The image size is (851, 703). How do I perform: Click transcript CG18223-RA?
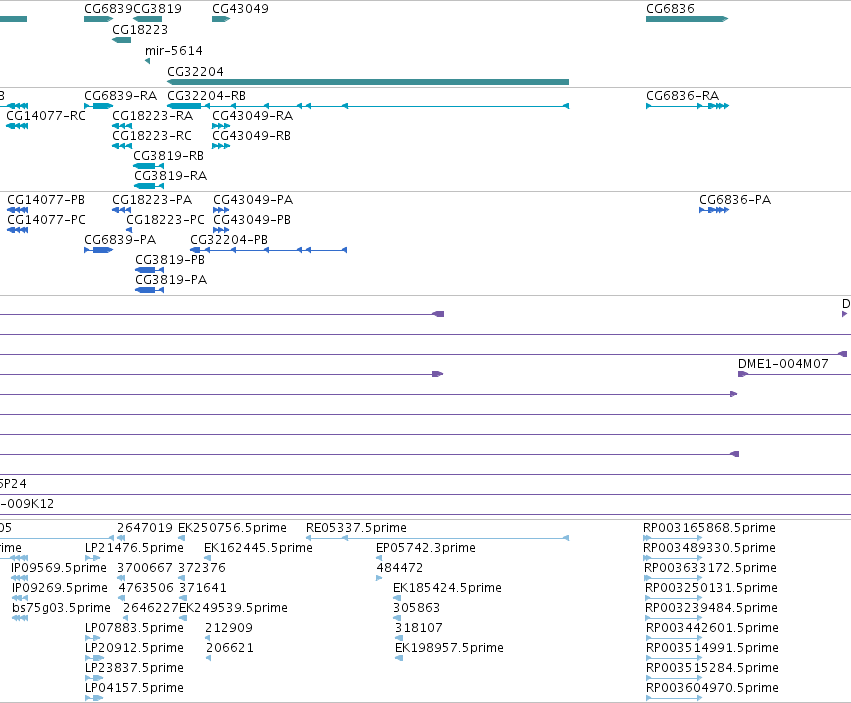coord(122,126)
